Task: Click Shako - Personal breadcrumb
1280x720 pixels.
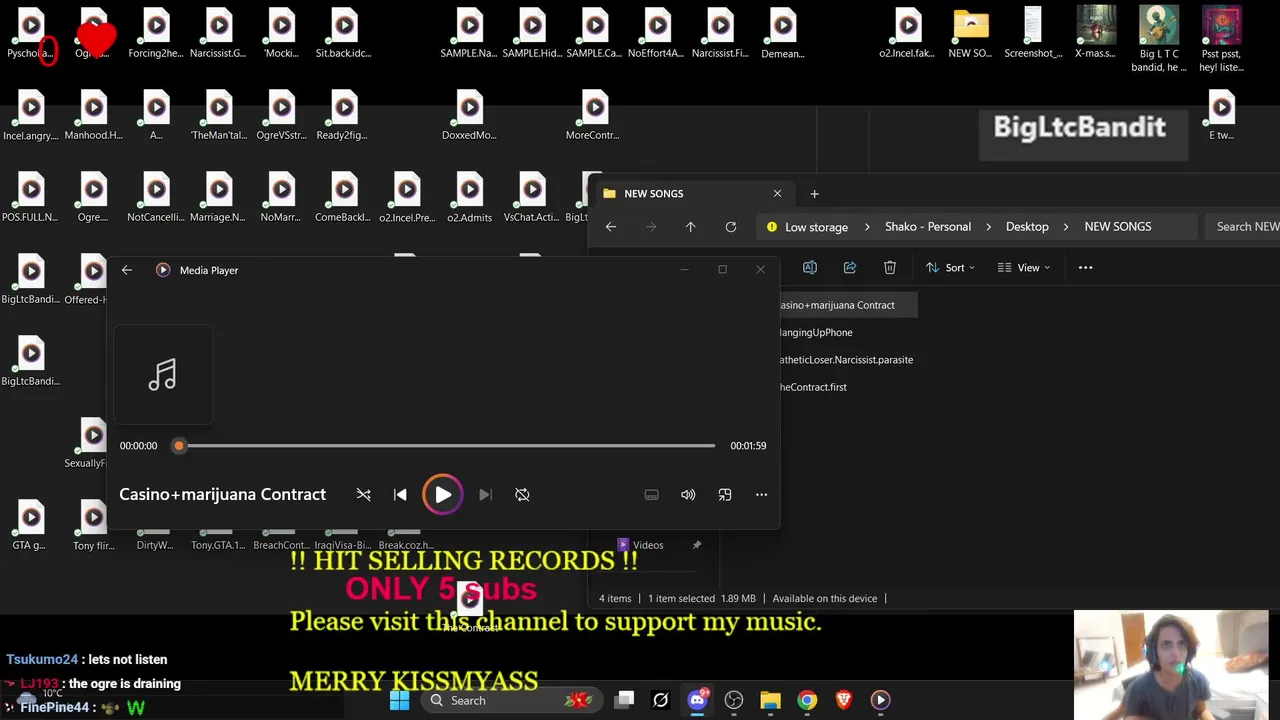Action: [928, 227]
